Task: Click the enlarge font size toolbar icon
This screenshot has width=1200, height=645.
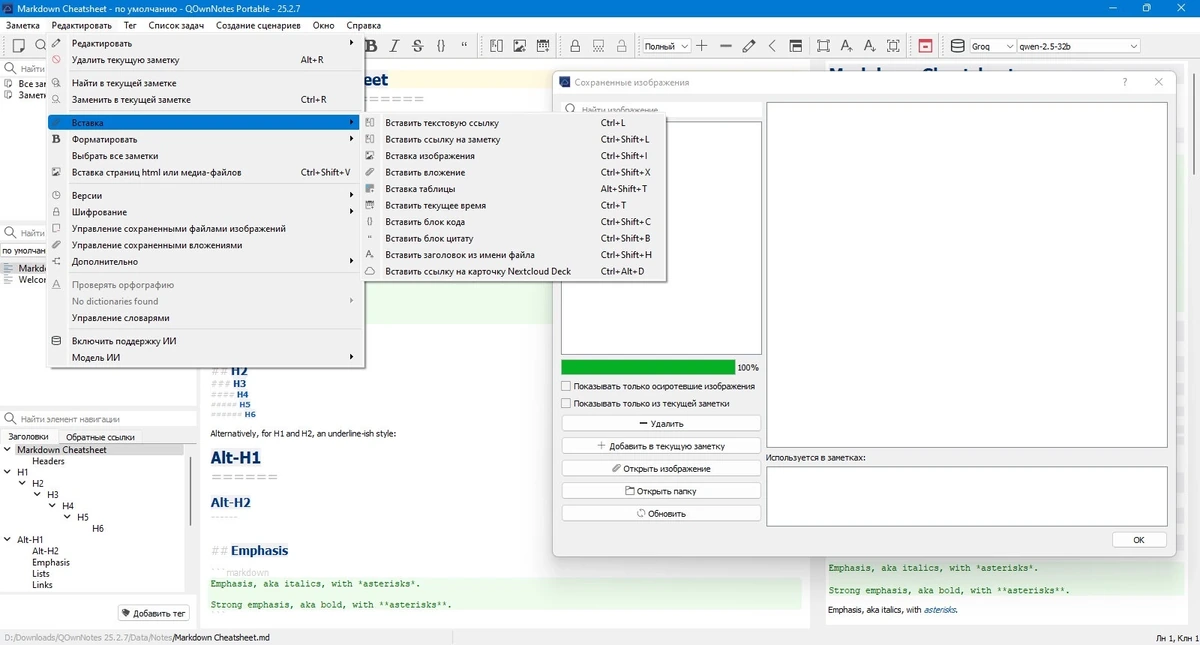Action: point(847,46)
